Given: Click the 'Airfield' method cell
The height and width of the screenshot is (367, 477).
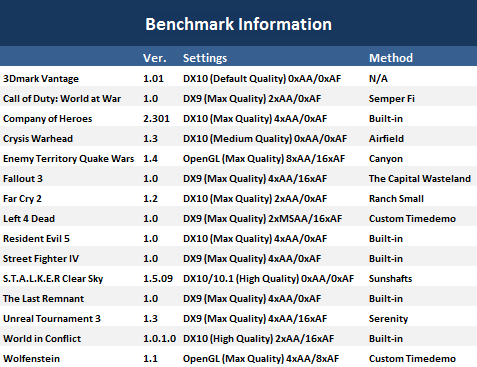Looking at the screenshot, I should click(386, 139).
